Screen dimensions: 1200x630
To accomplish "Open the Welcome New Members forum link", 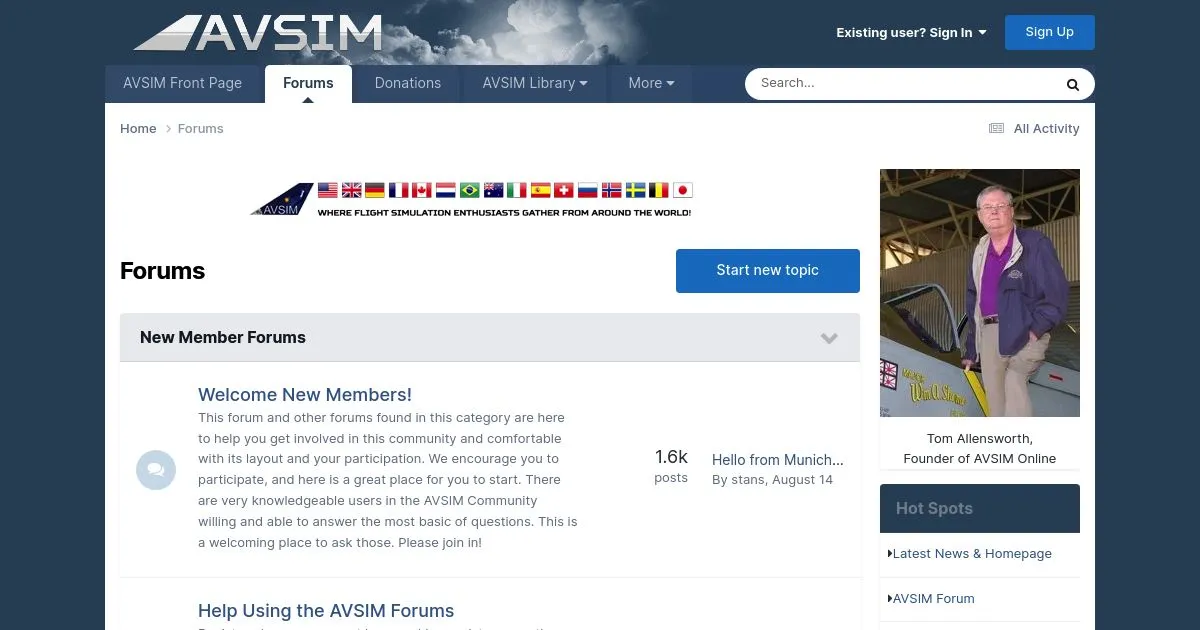I will [304, 394].
